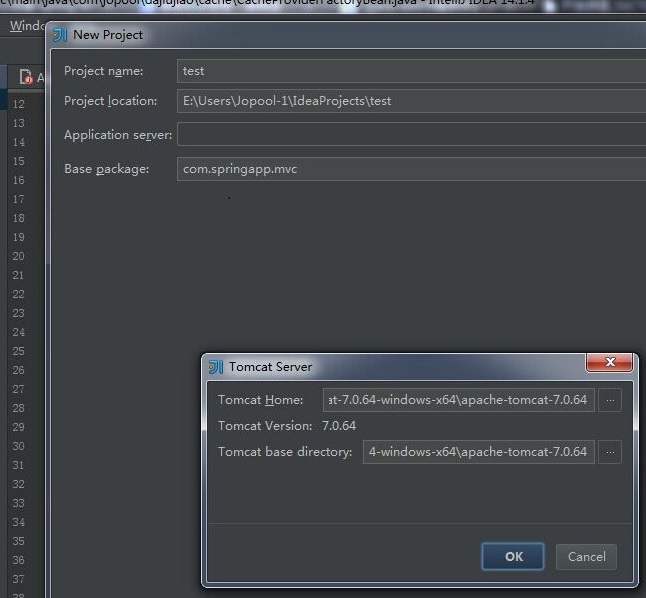Click line number 25 in editor gutter

[19, 351]
